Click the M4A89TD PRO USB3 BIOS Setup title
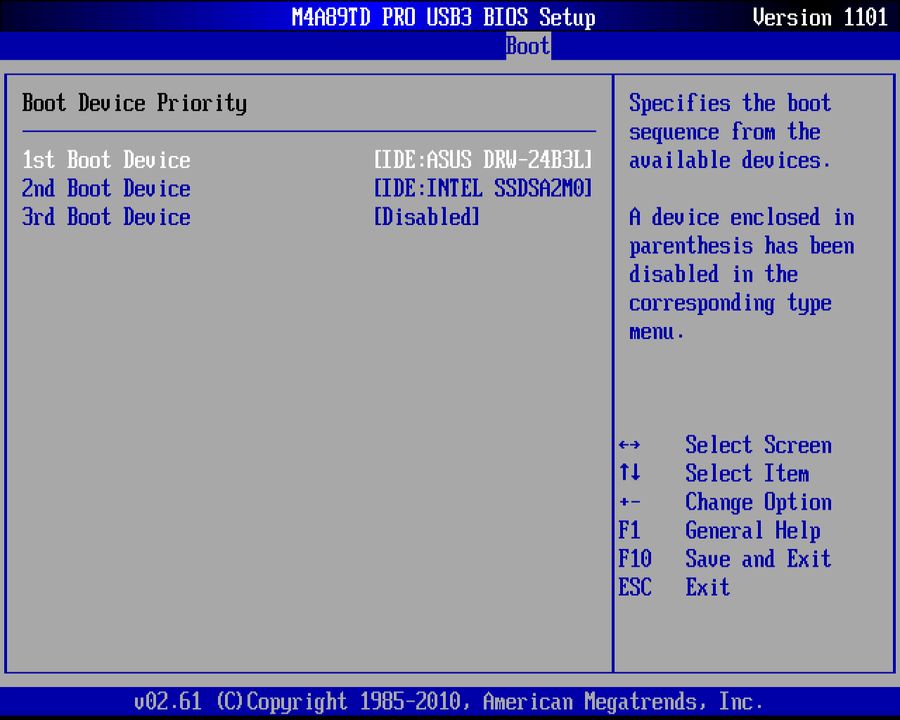900x720 pixels. (x=443, y=17)
